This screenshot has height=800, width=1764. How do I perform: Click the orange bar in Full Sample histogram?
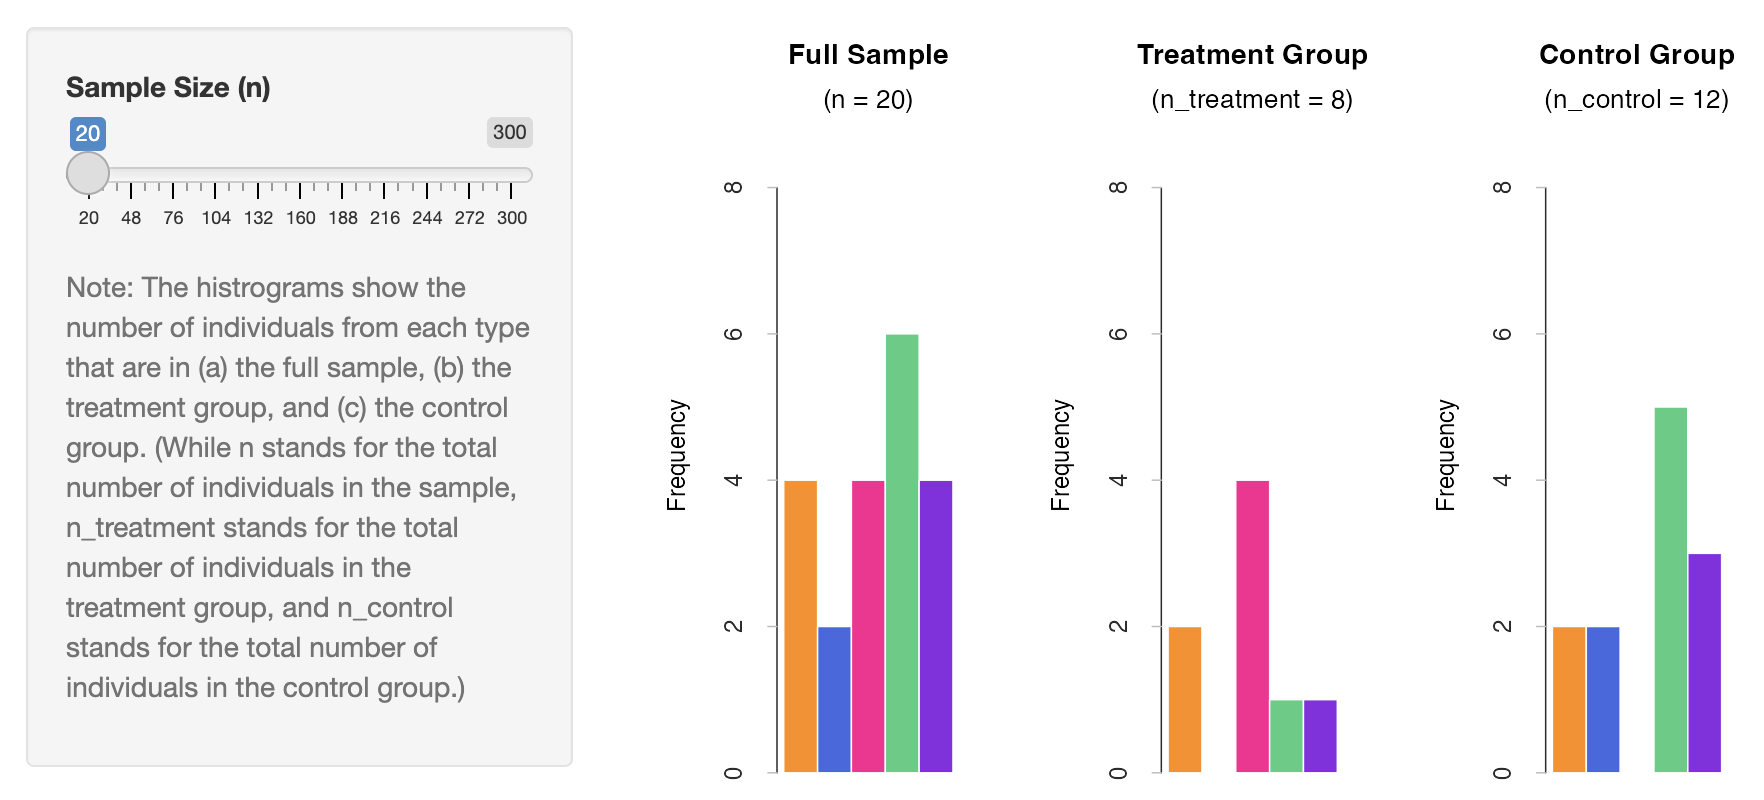801,626
